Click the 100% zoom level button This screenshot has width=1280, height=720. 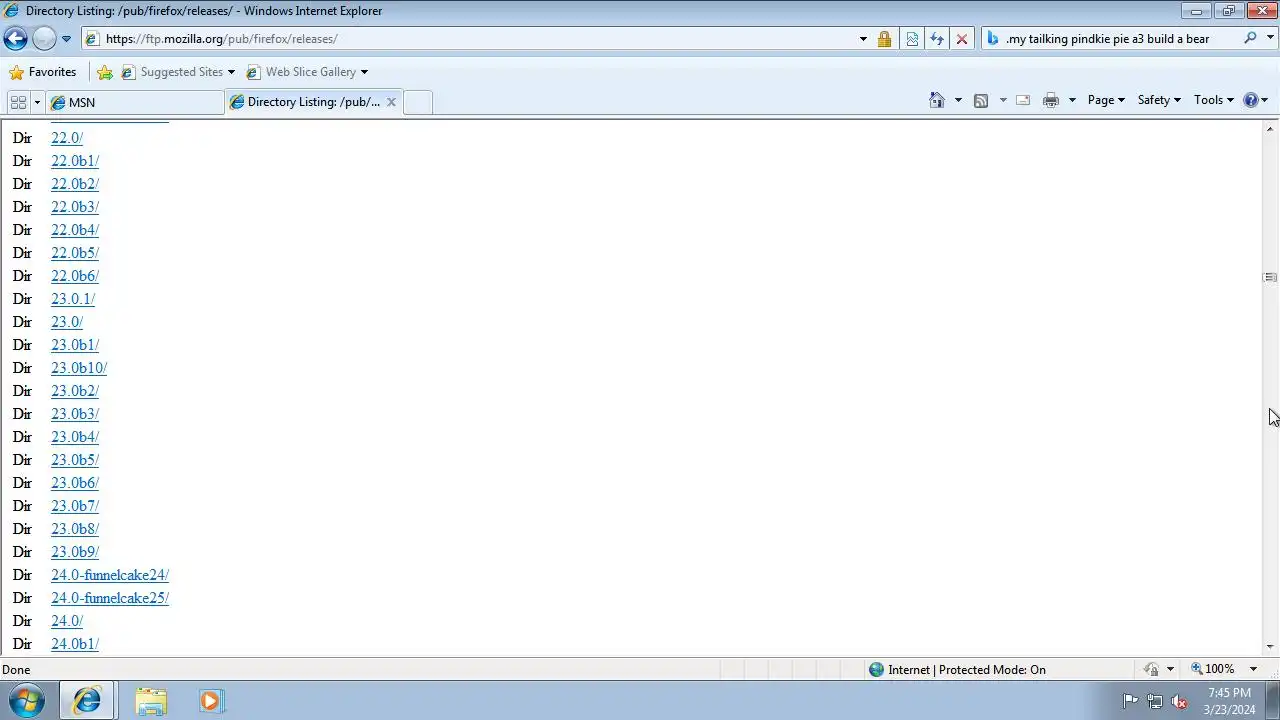pos(1213,669)
